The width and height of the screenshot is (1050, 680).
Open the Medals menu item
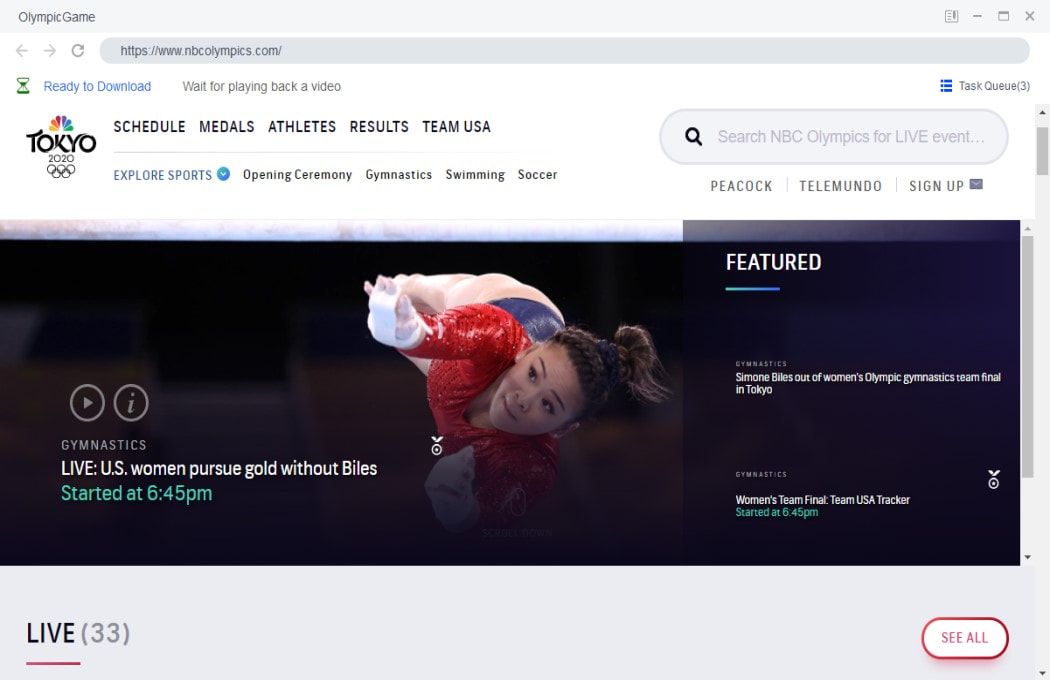coord(227,127)
